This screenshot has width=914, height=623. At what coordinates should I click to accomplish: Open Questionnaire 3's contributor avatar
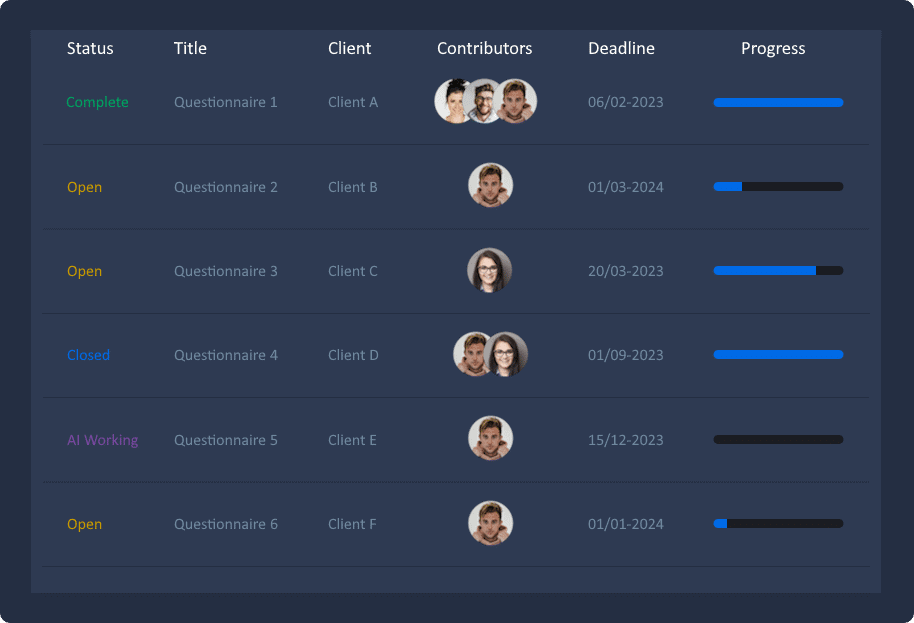(489, 270)
